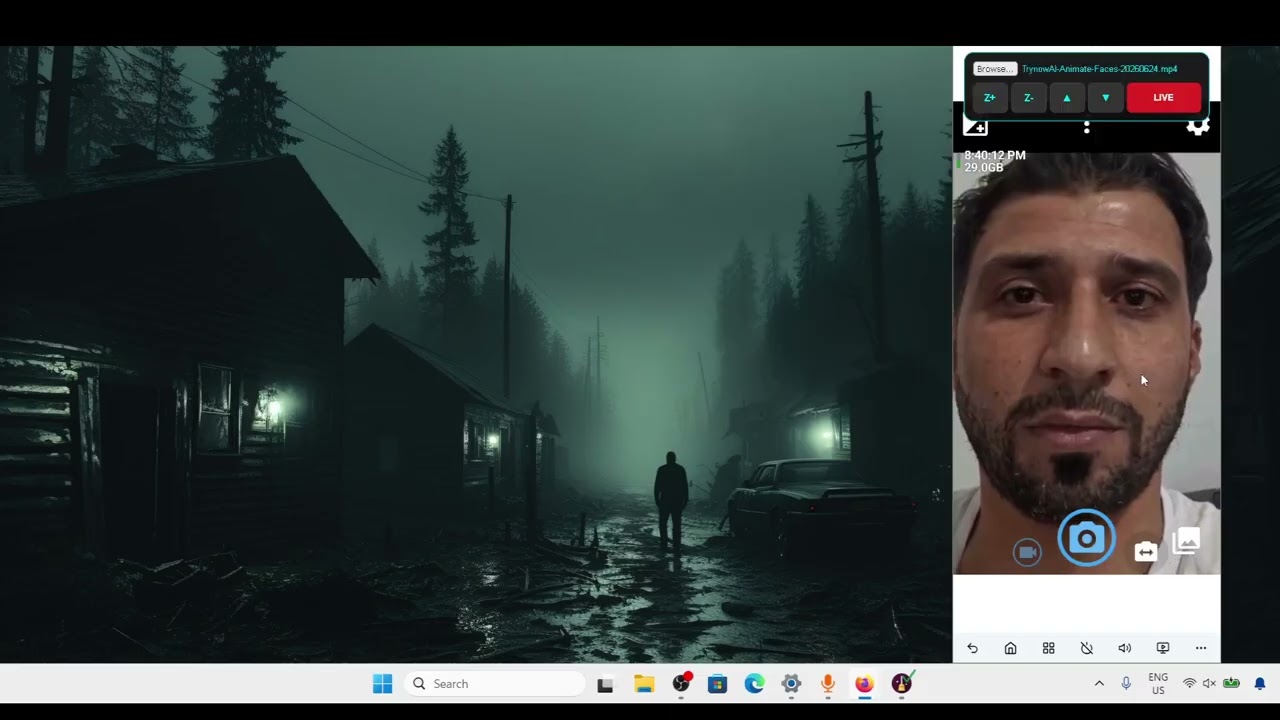Screen dimensions: 1280x720
Task: Click the screen cast monitor icon
Action: pos(1162,648)
